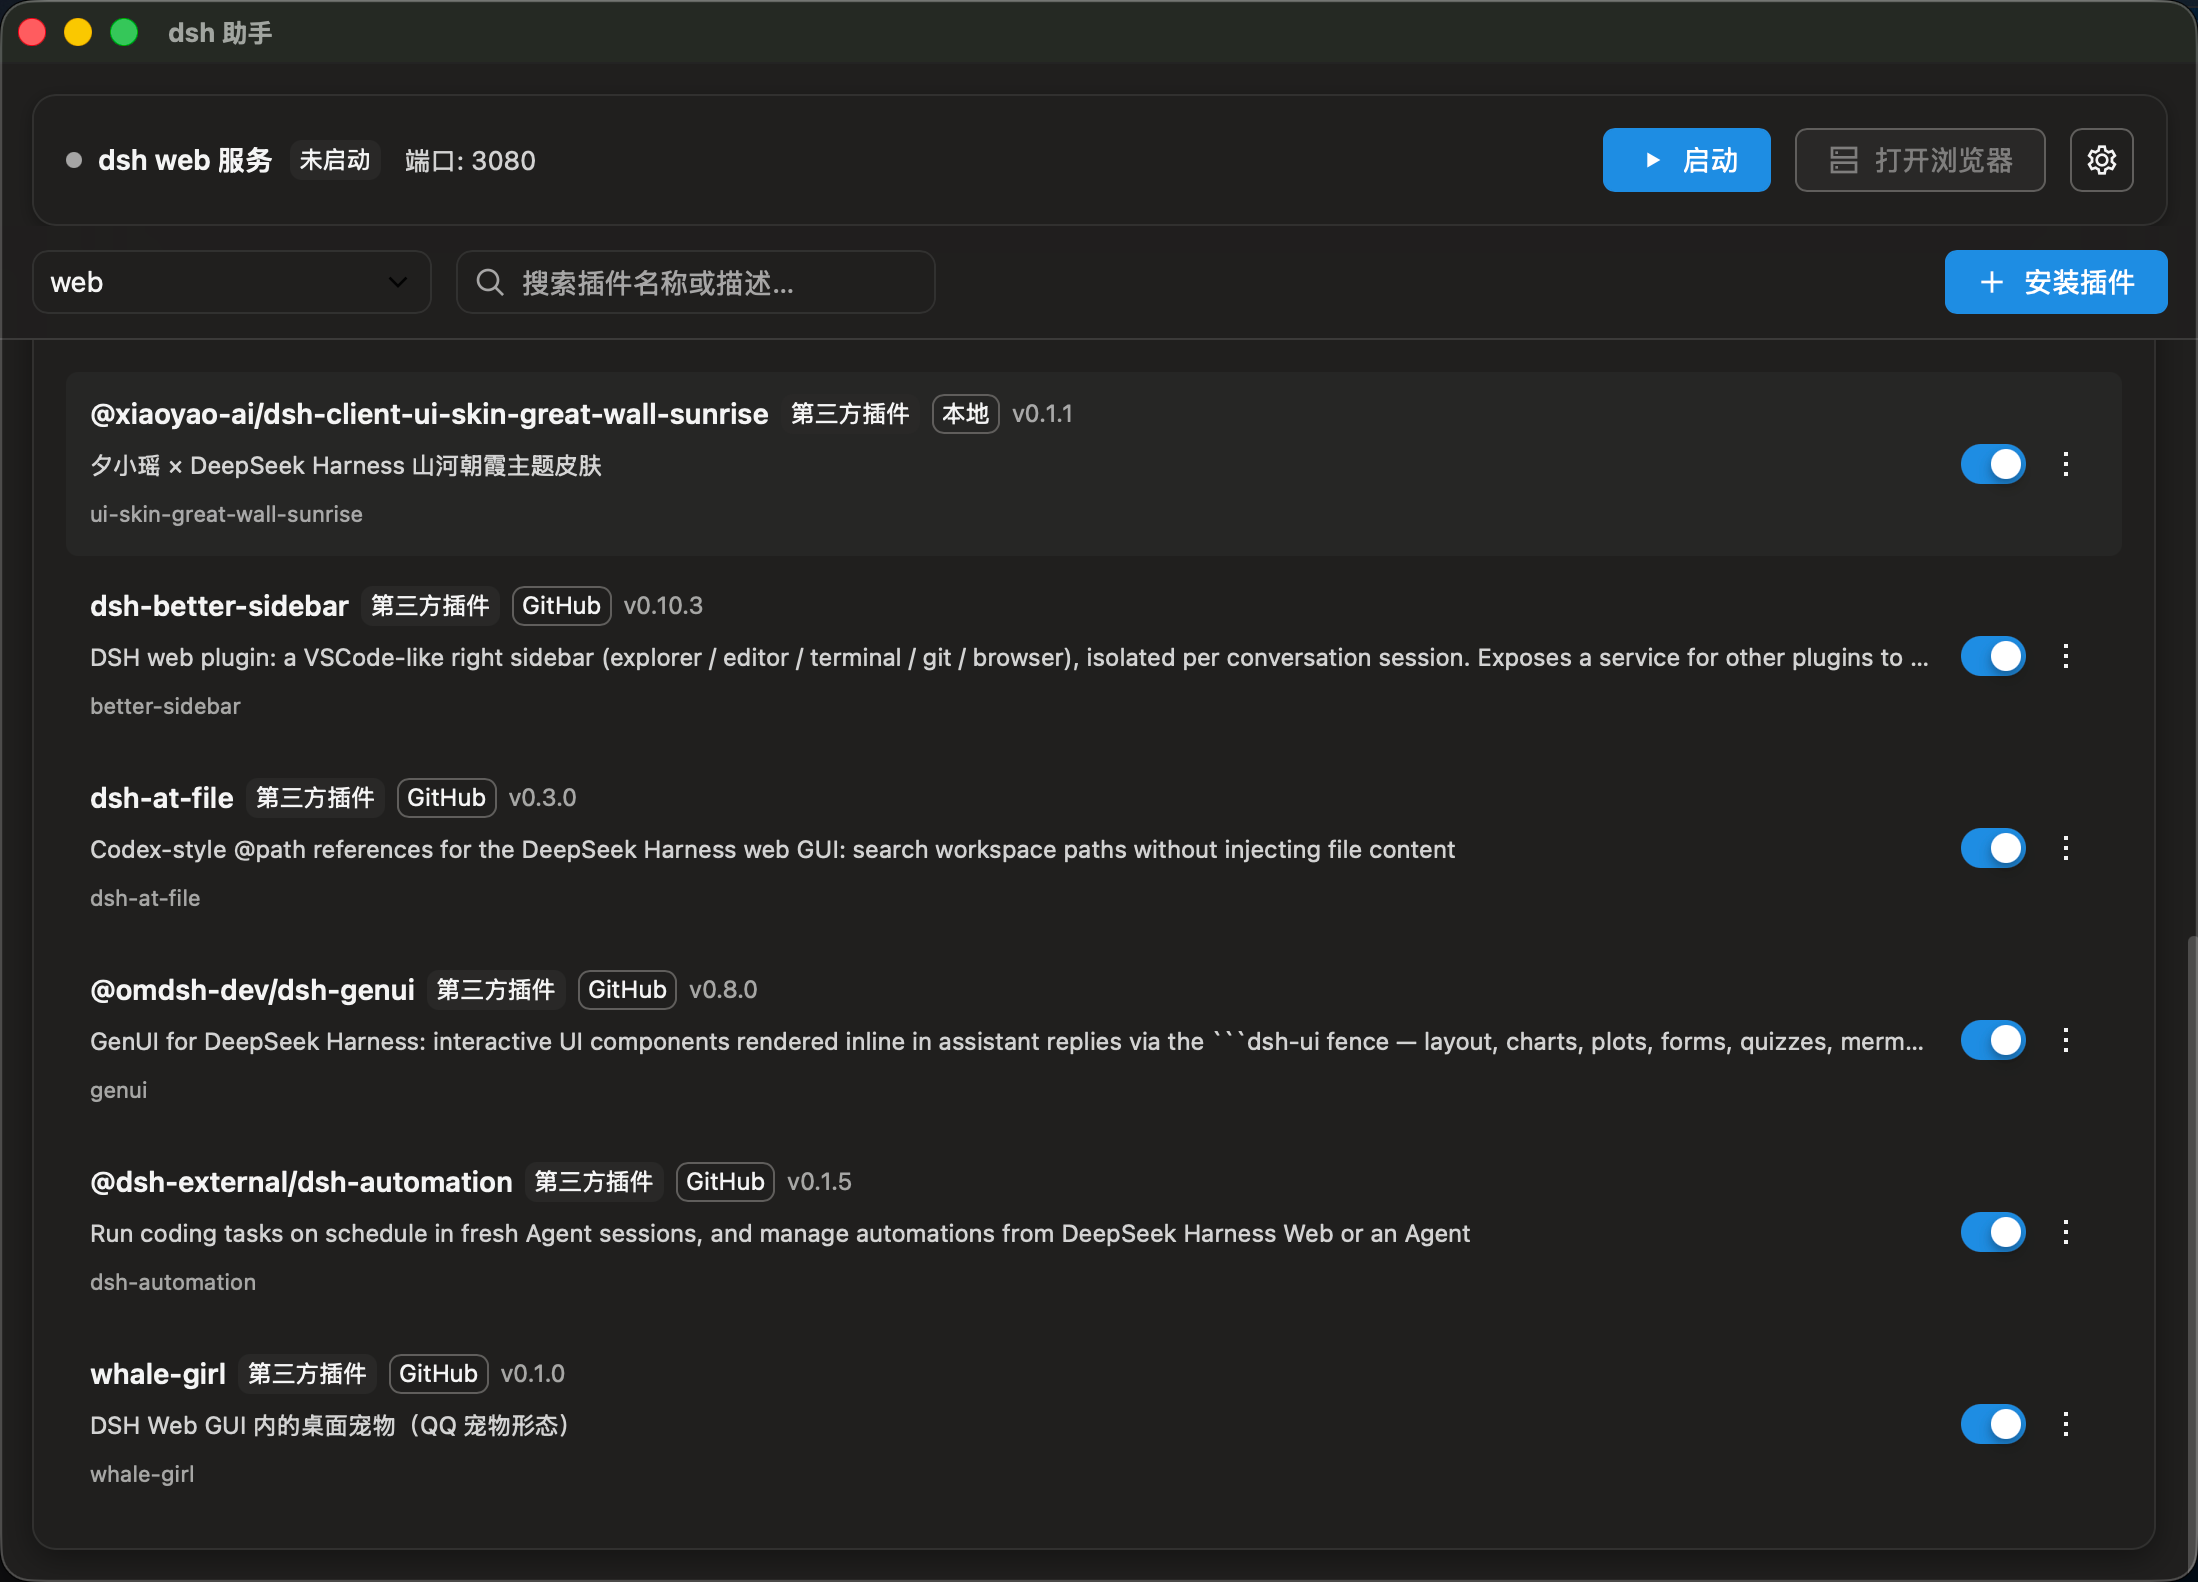The width and height of the screenshot is (2198, 1582).
Task: Select the dsh-at-file plugin title
Action: (162, 798)
